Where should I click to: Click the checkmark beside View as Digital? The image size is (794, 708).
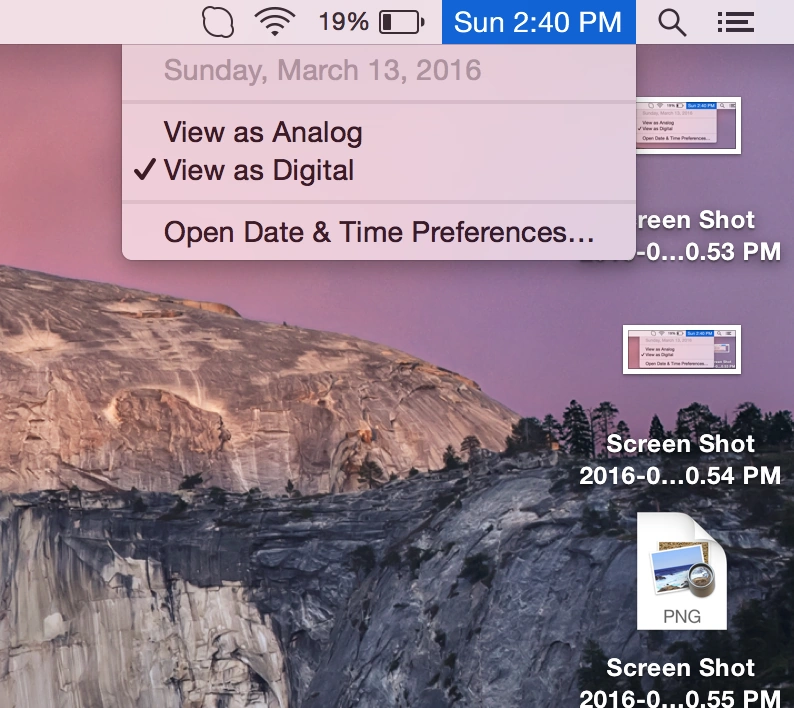(x=145, y=170)
